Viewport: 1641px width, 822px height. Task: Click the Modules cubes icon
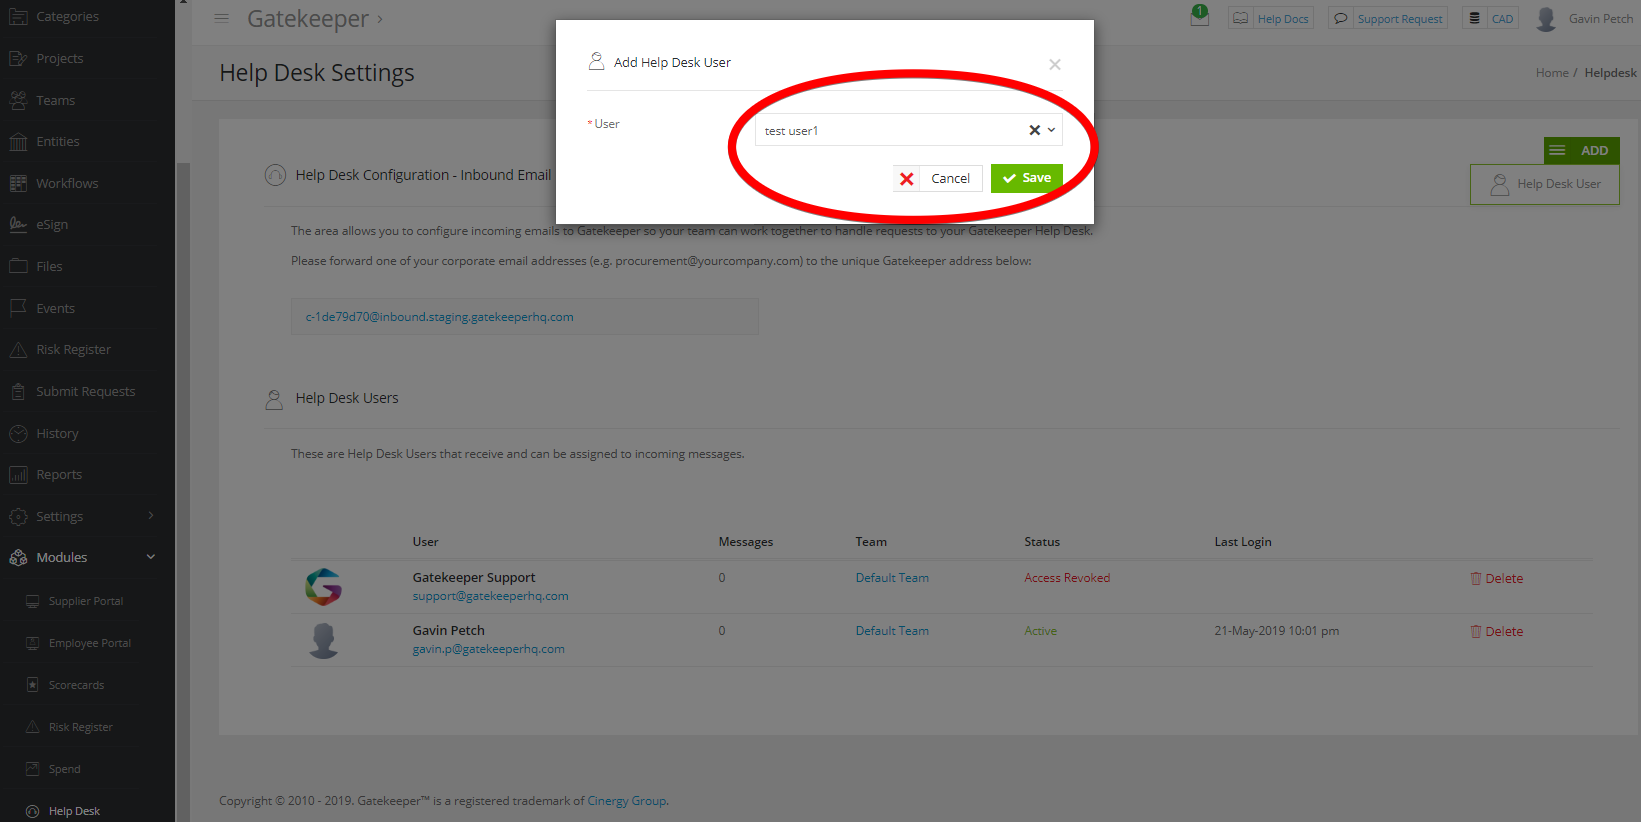click(x=18, y=558)
